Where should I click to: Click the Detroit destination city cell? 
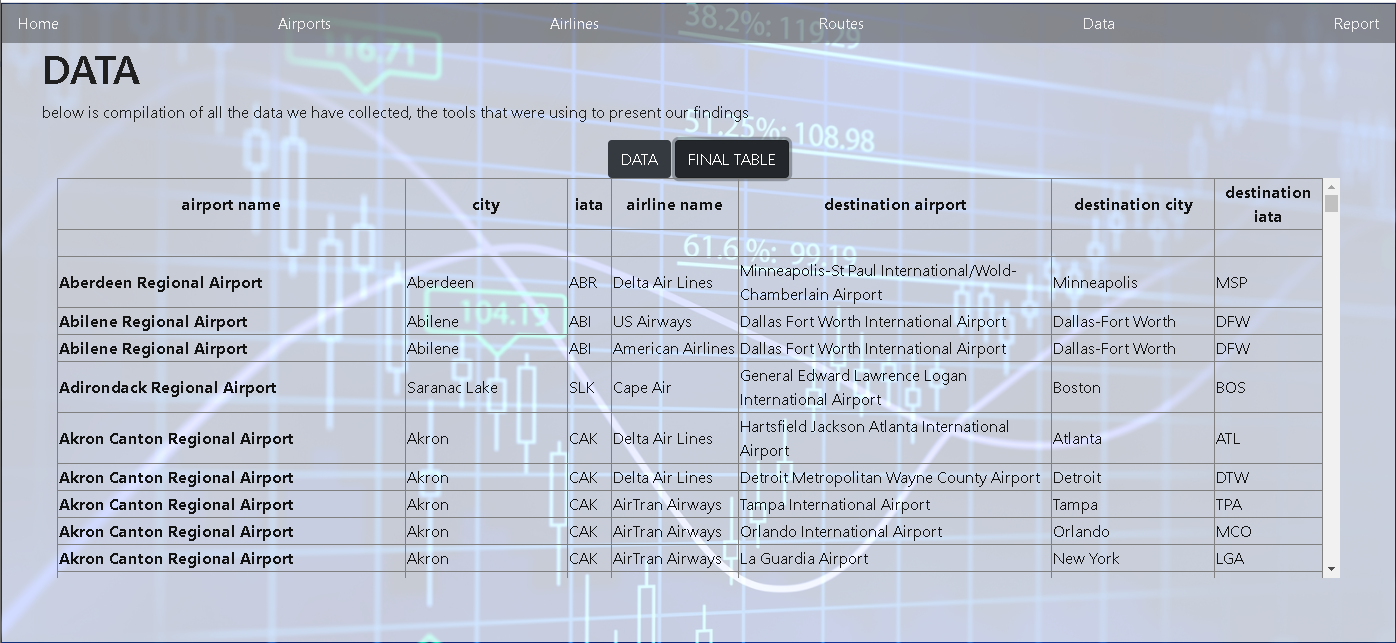pos(1133,477)
